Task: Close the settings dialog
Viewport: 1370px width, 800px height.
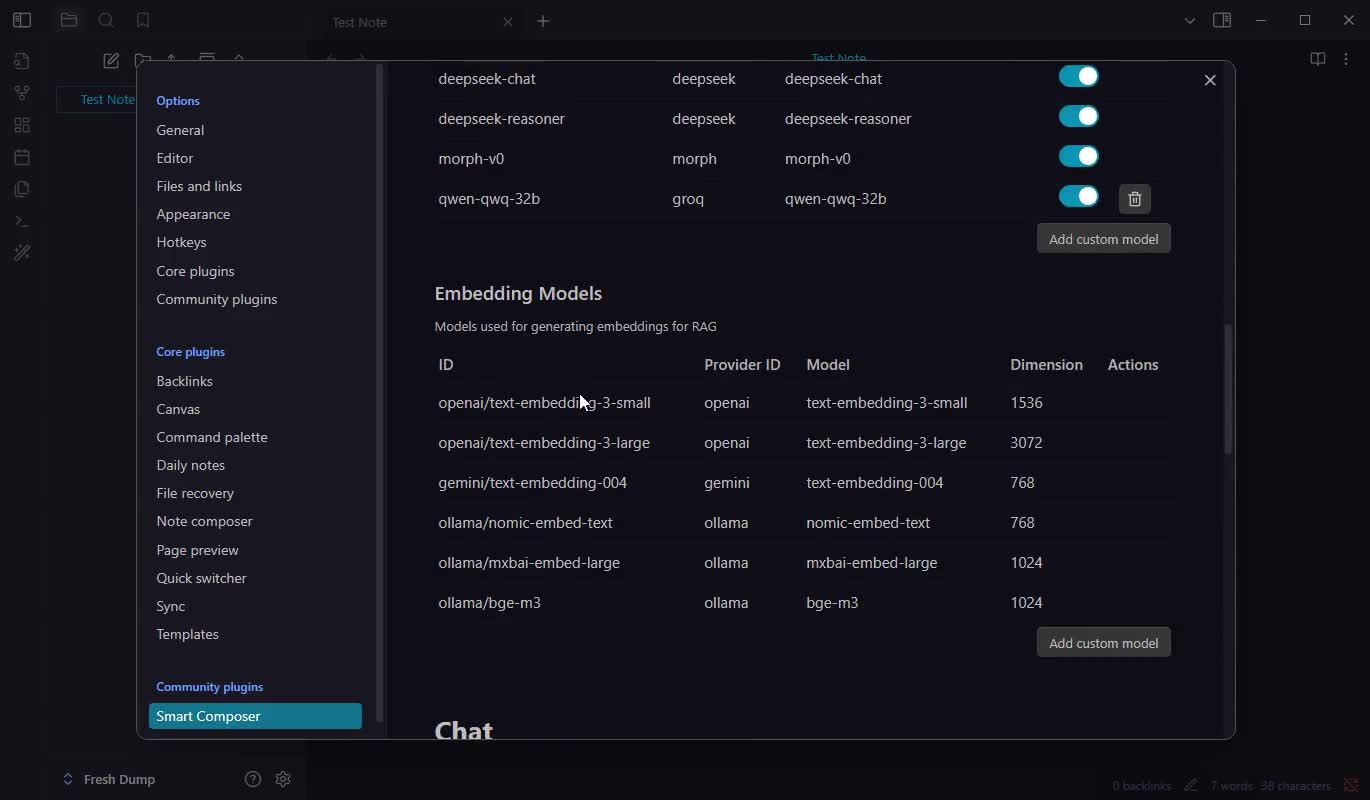Action: pos(1210,80)
